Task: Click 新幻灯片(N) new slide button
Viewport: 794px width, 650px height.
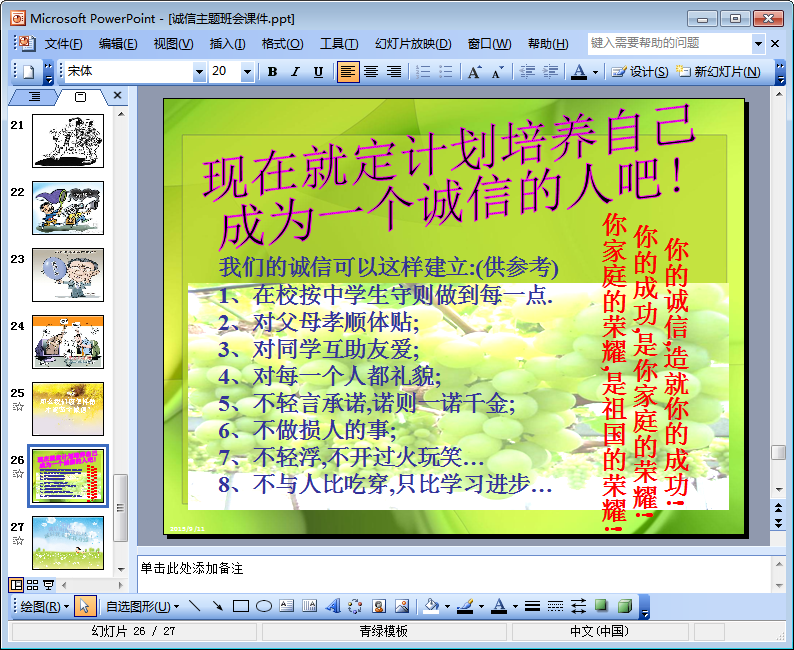Action: [719, 72]
